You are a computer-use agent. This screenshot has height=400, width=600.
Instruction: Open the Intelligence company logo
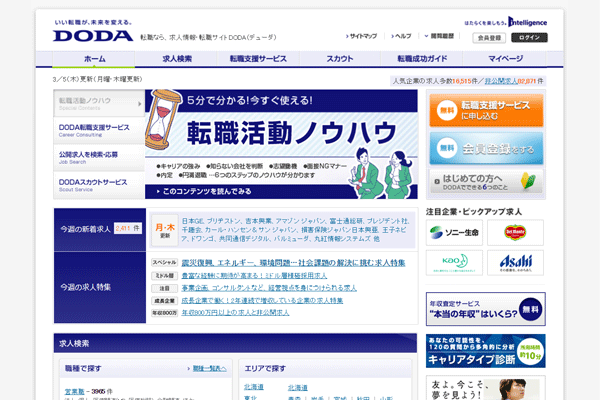[527, 22]
